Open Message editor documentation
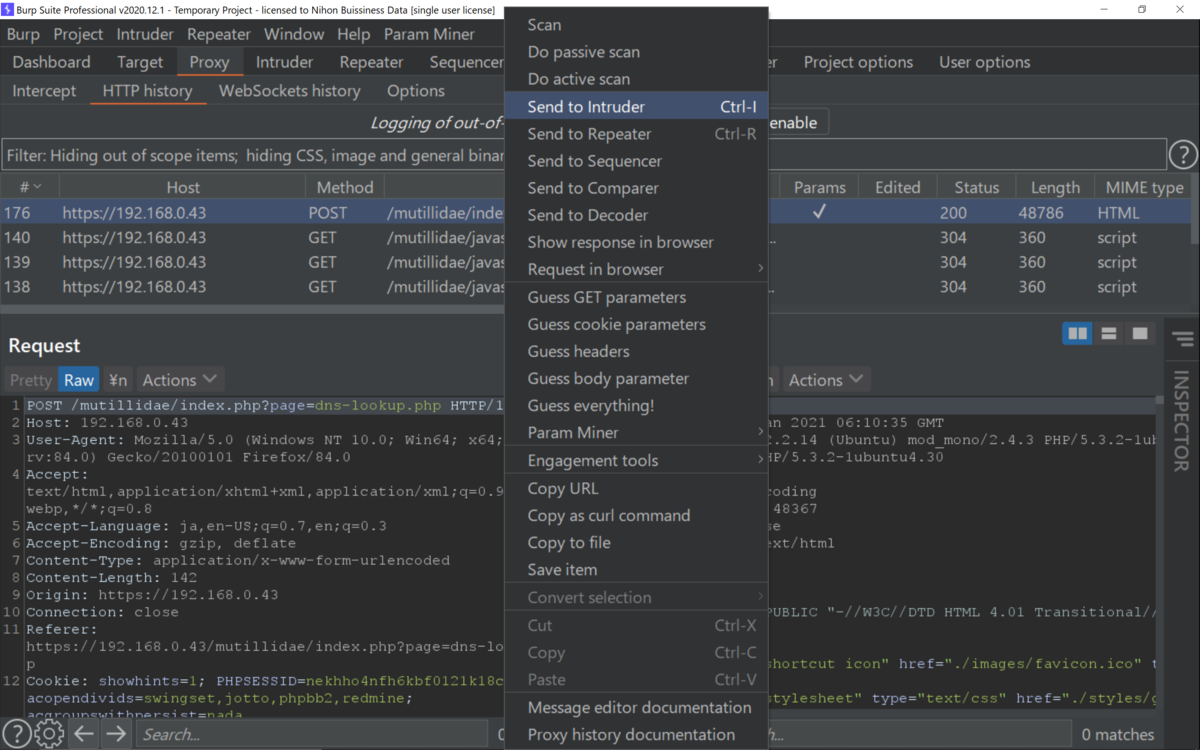Viewport: 1200px width, 750px height. point(636,707)
